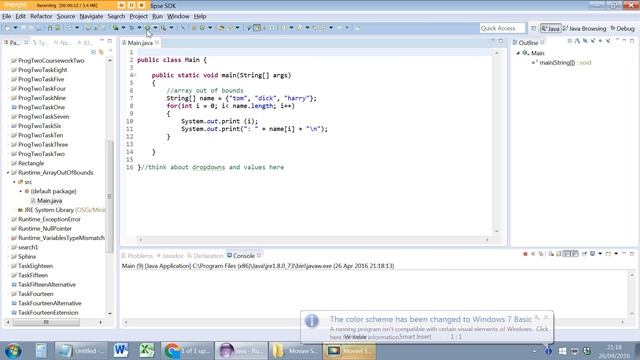Click the Print toolbar icon

tap(38, 28)
